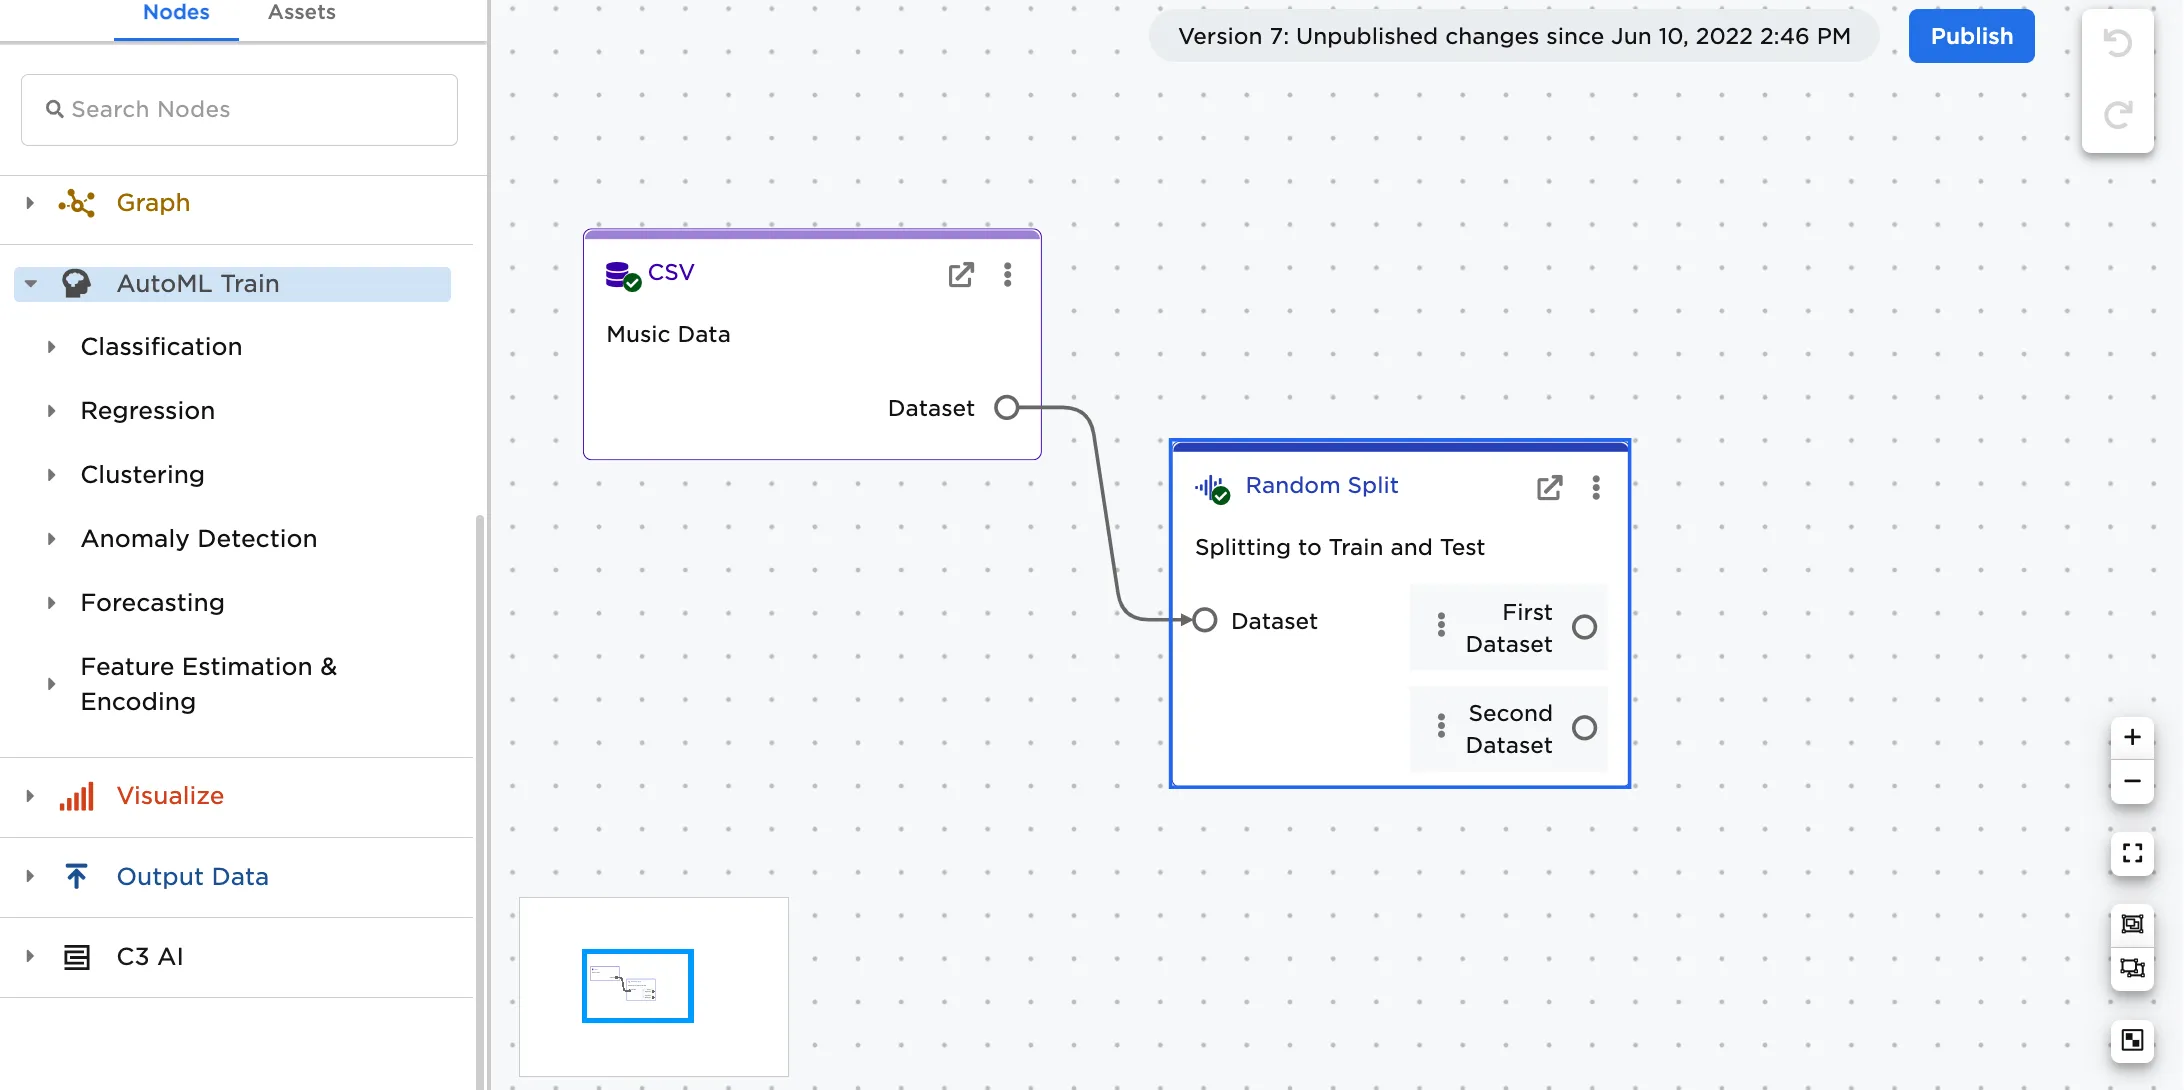Click the zoom in icon on canvas toolbar
Screen dimensions: 2184x1090
coord(2131,737)
